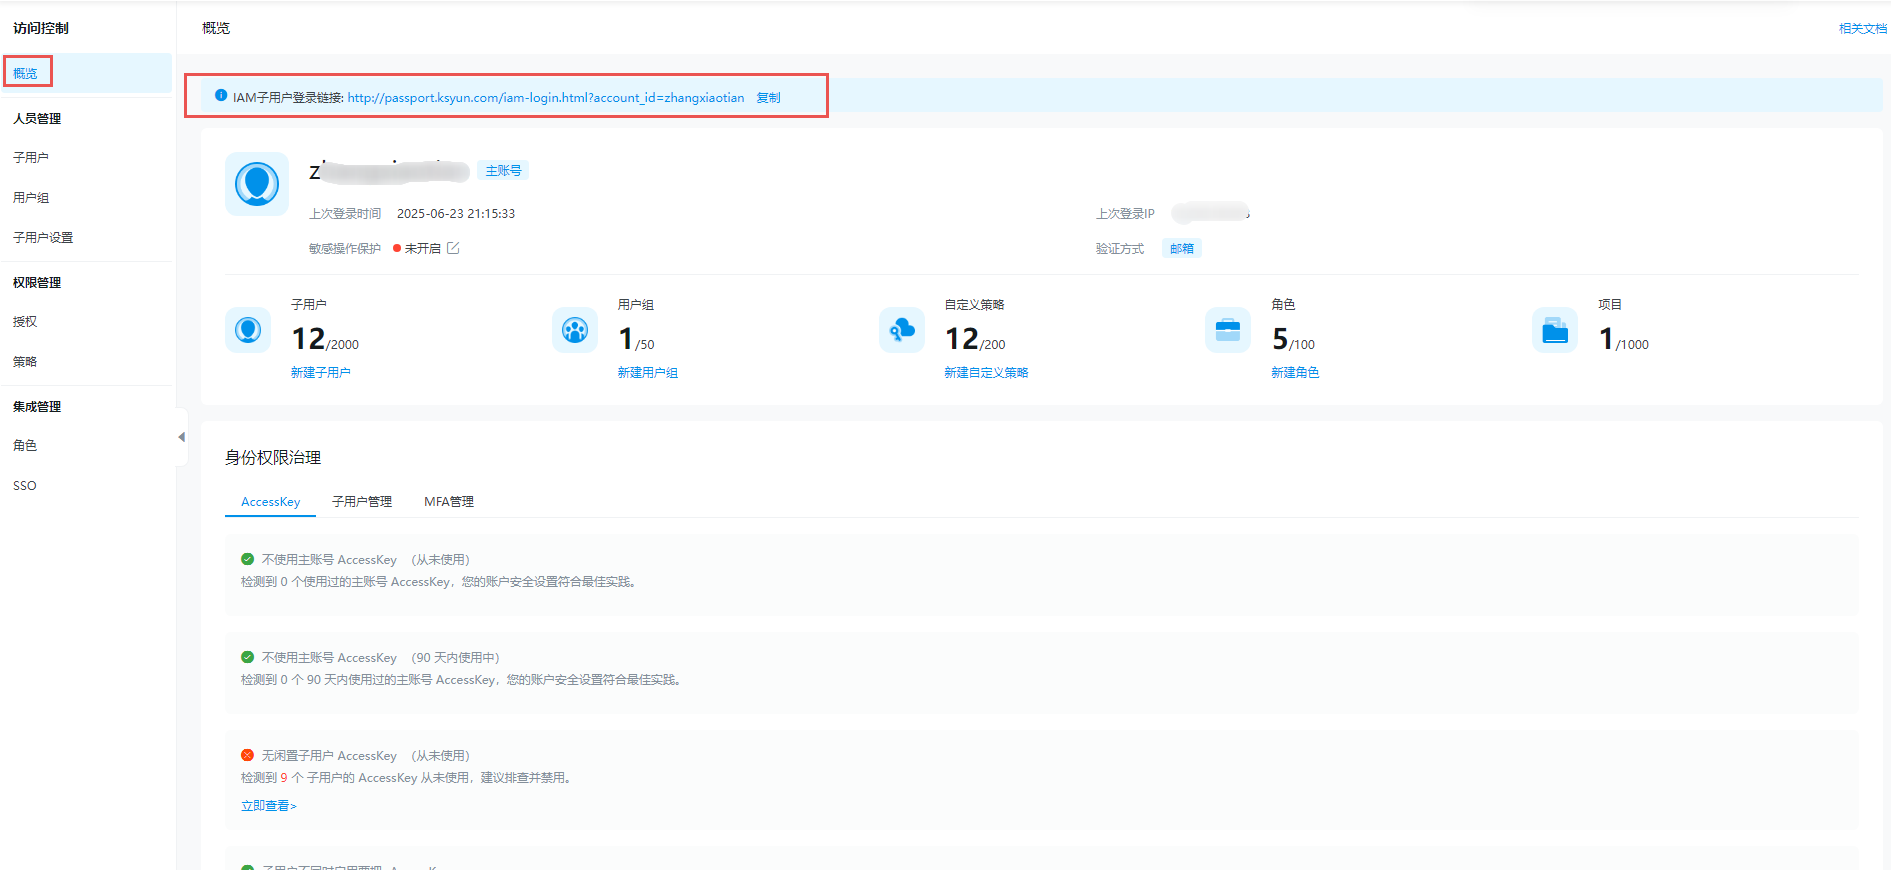Edit sensitive operation protection pencil icon
The height and width of the screenshot is (870, 1891).
click(453, 248)
